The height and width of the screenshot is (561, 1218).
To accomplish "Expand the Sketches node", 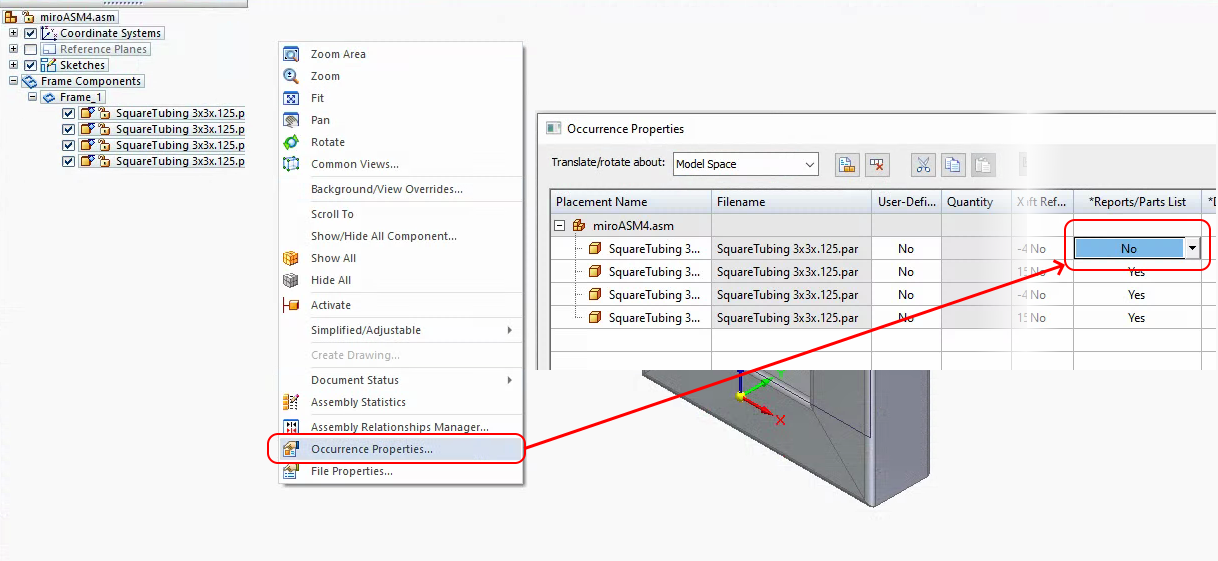I will click(13, 65).
